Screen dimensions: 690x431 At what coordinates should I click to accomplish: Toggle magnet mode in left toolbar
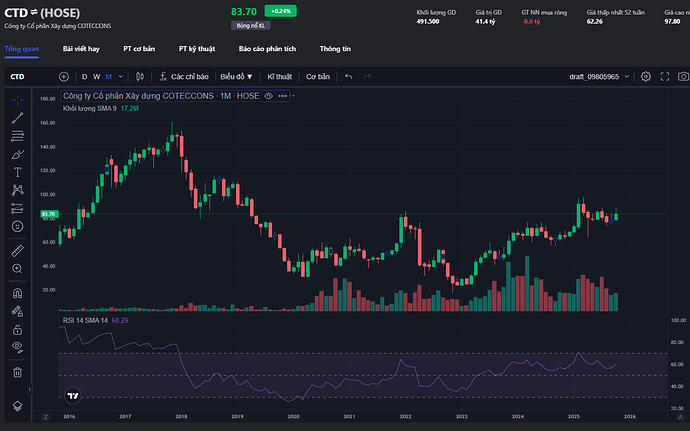pos(18,294)
